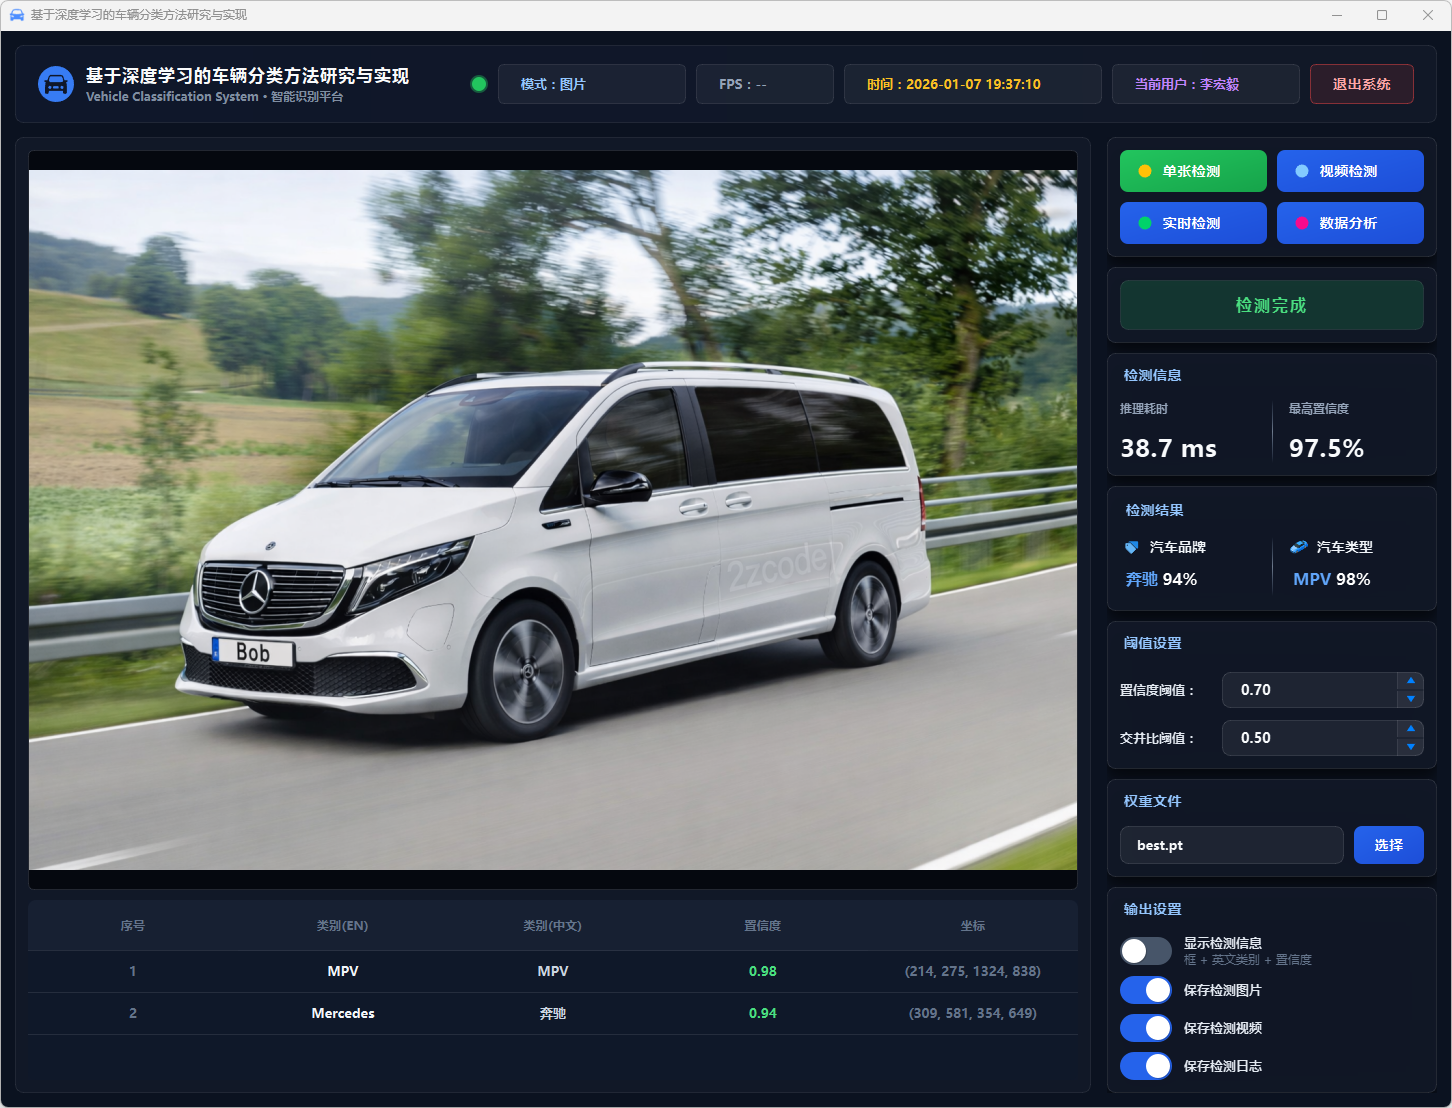Click the current user 李宏毅 label
The height and width of the screenshot is (1108, 1452).
[1206, 84]
